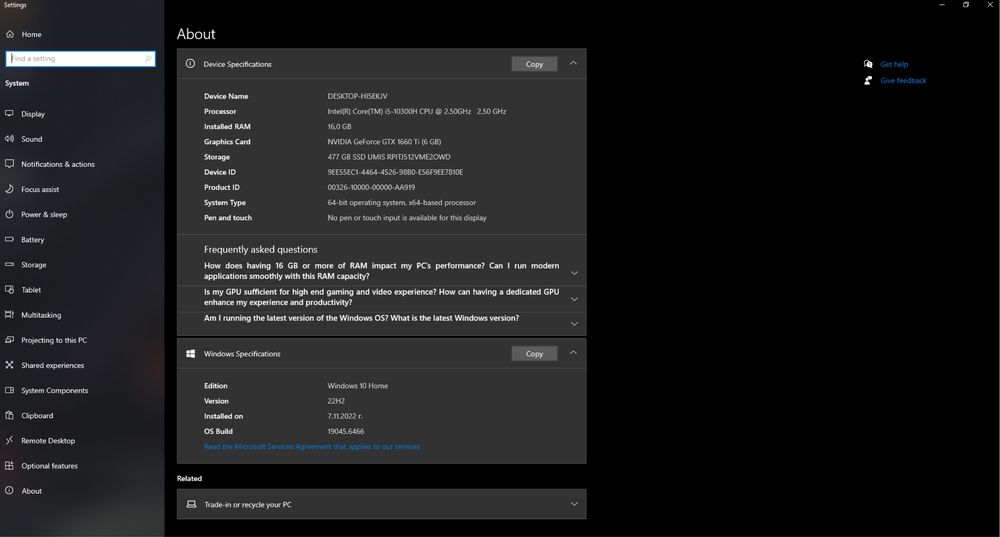Click the Device Specifications info icon
Viewport: 1000px width, 537px height.
click(190, 64)
